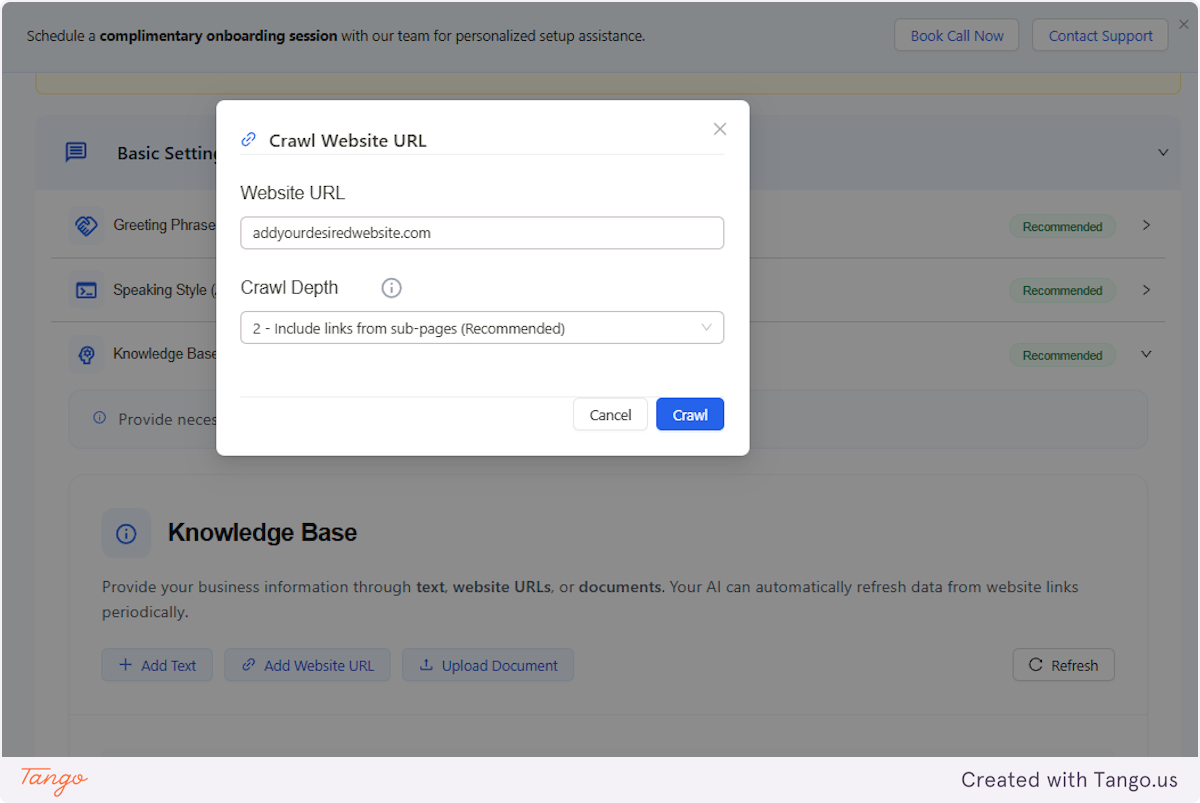Image resolution: width=1200 pixels, height=803 pixels.
Task: Click inside the Website URL input field
Action: tap(482, 232)
